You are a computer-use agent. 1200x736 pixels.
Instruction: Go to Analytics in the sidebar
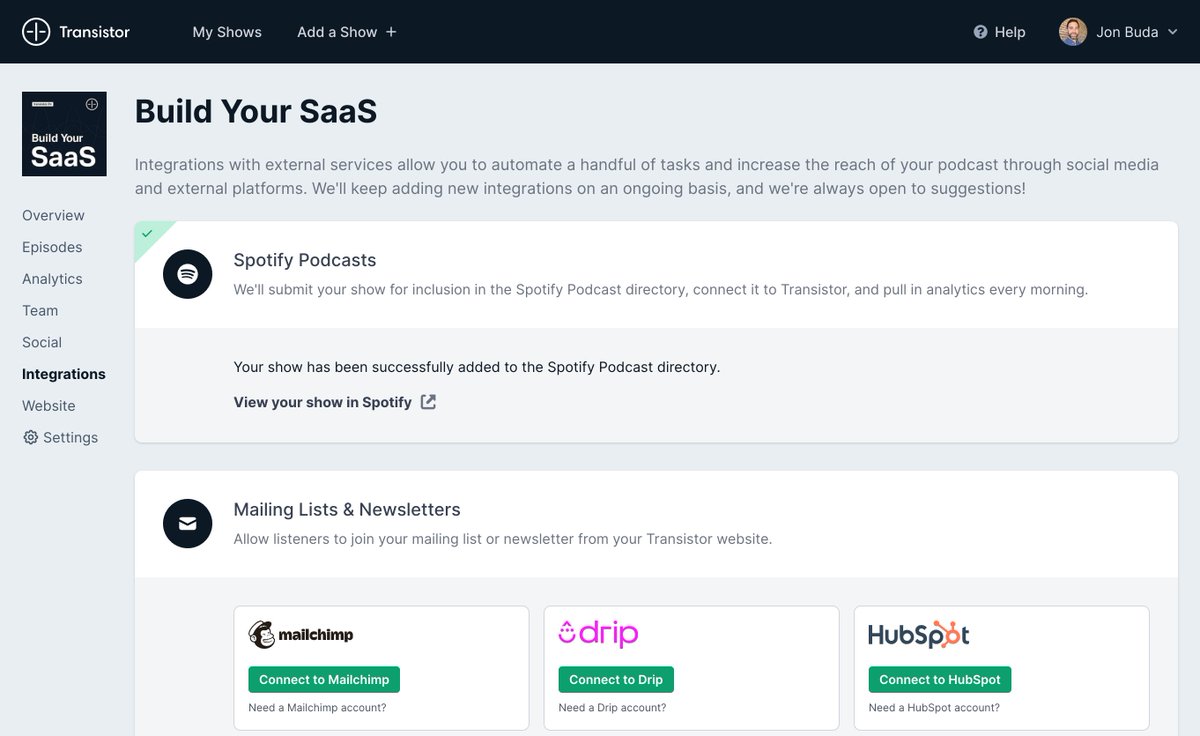click(52, 279)
